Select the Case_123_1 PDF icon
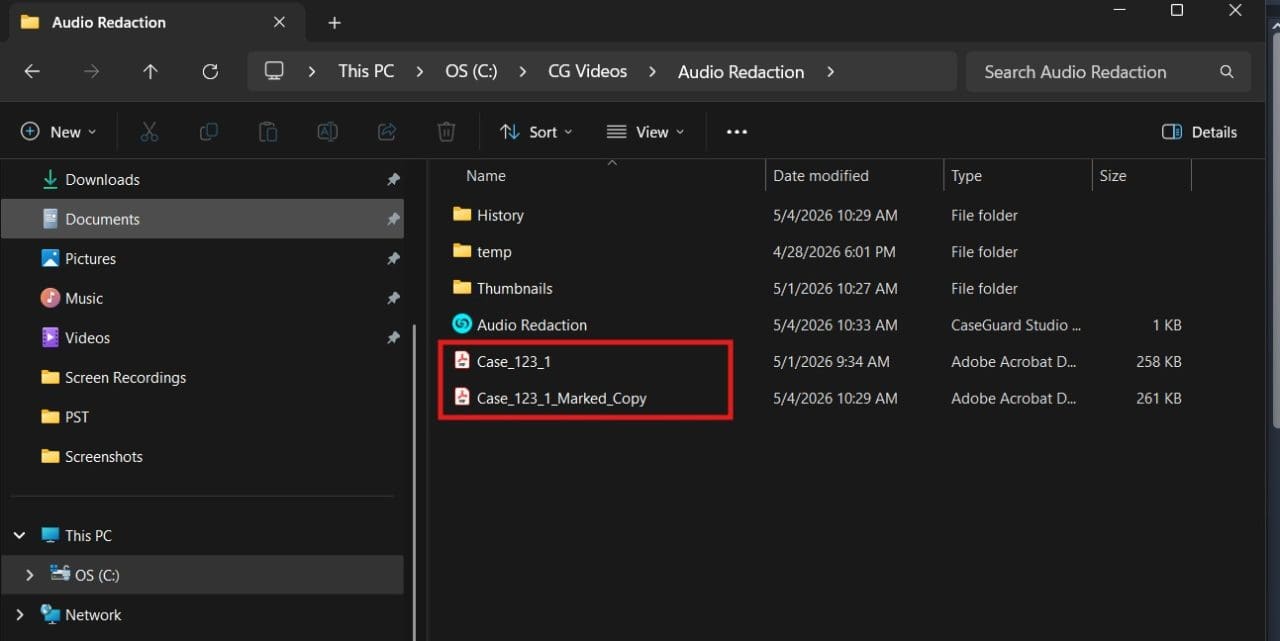This screenshot has height=641, width=1280. [462, 361]
